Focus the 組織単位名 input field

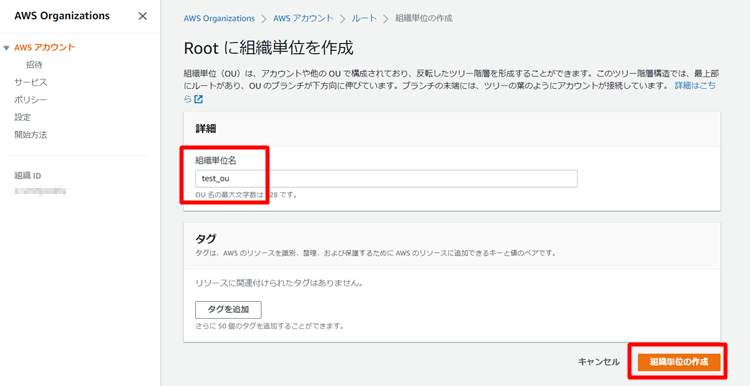386,178
